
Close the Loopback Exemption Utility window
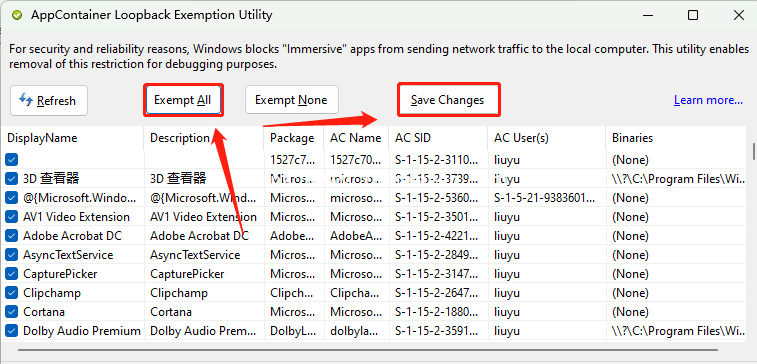coord(739,15)
